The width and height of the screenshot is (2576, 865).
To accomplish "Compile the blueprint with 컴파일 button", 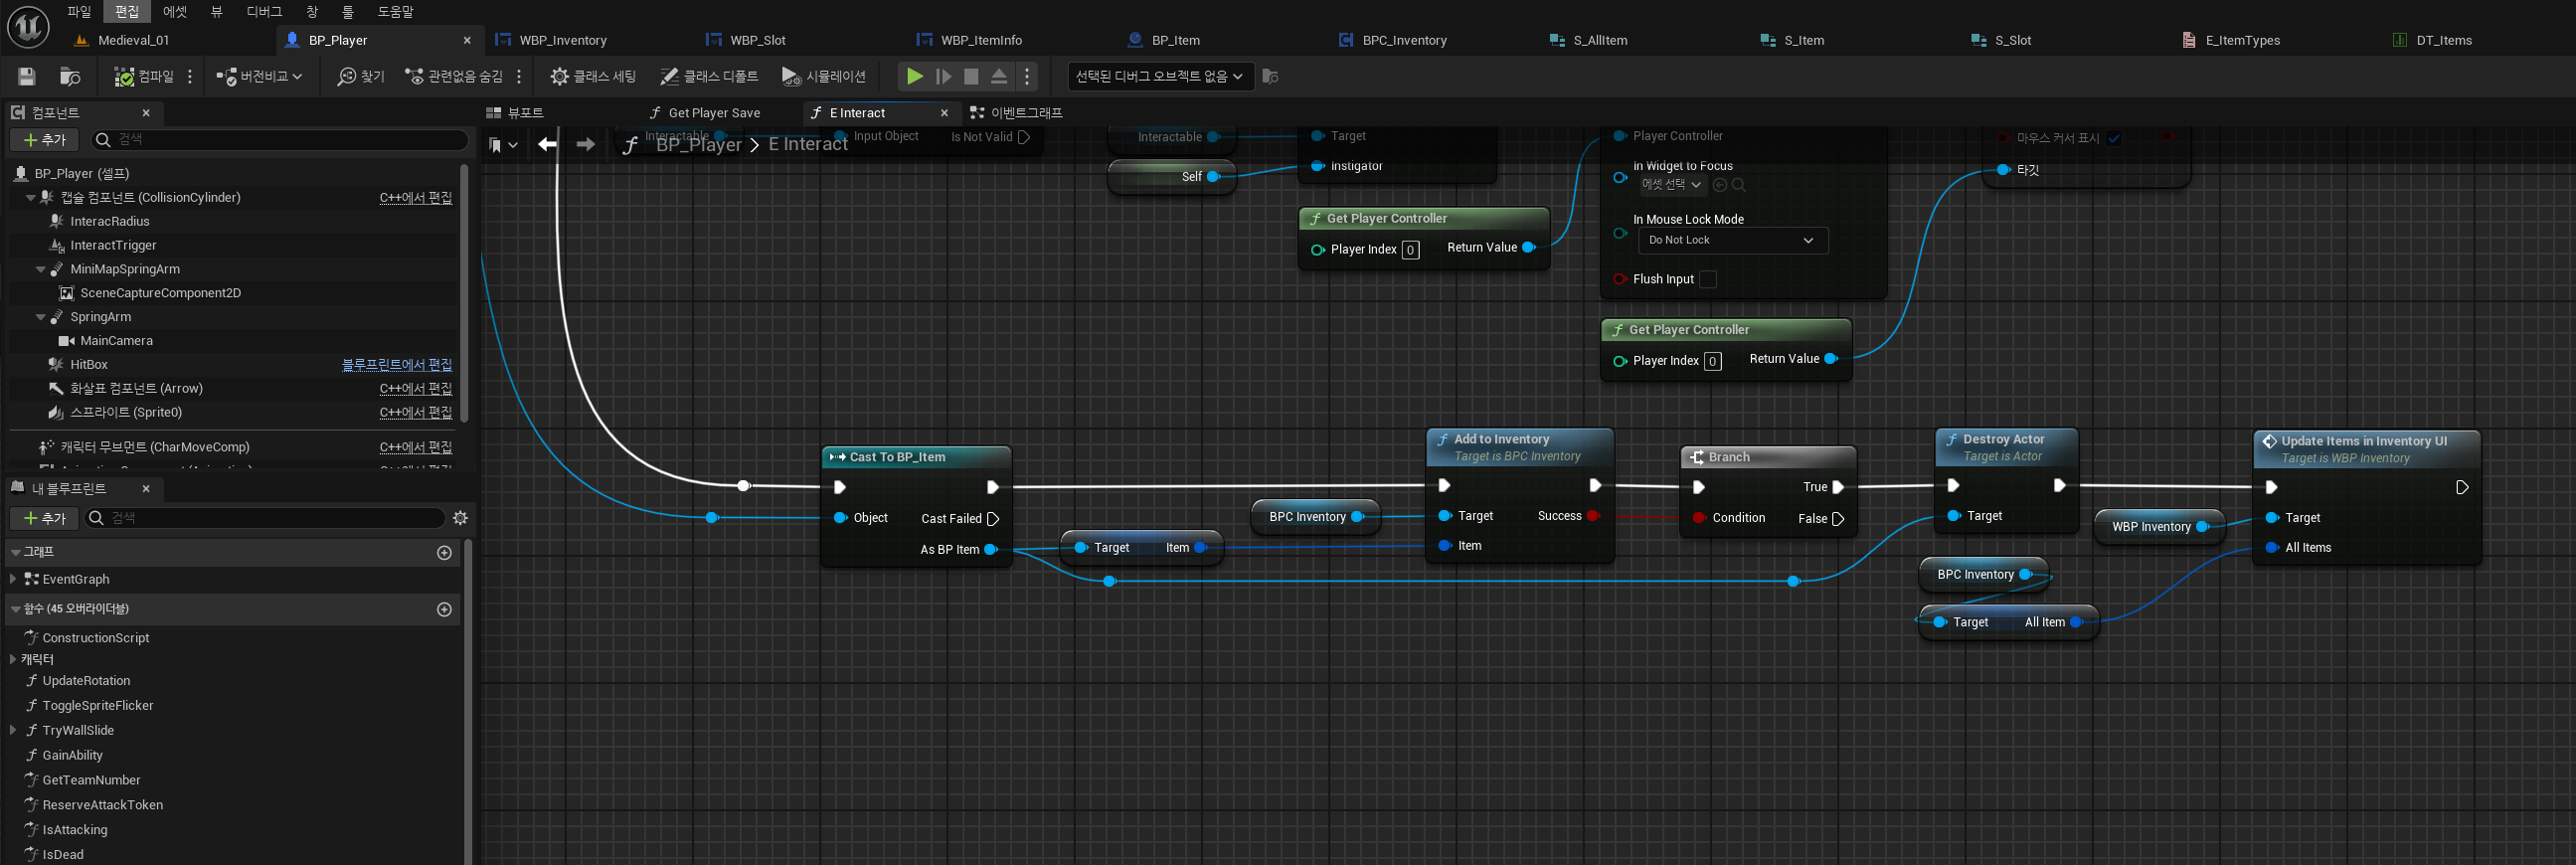I will click(144, 77).
